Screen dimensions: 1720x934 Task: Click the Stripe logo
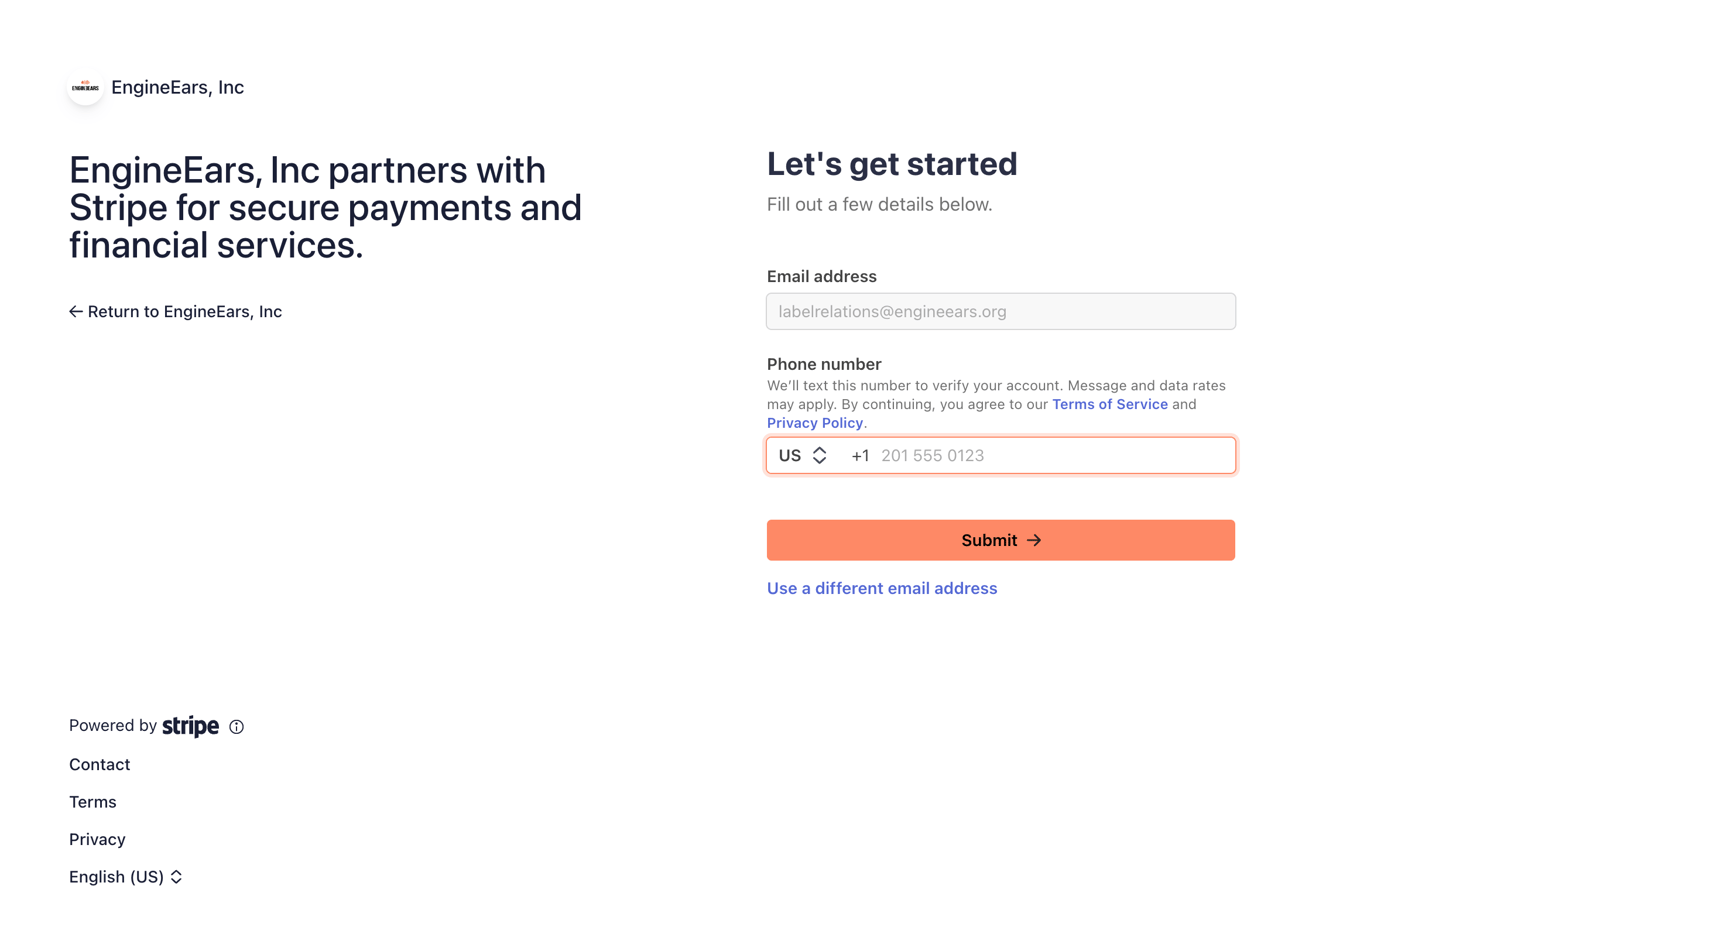pos(190,726)
